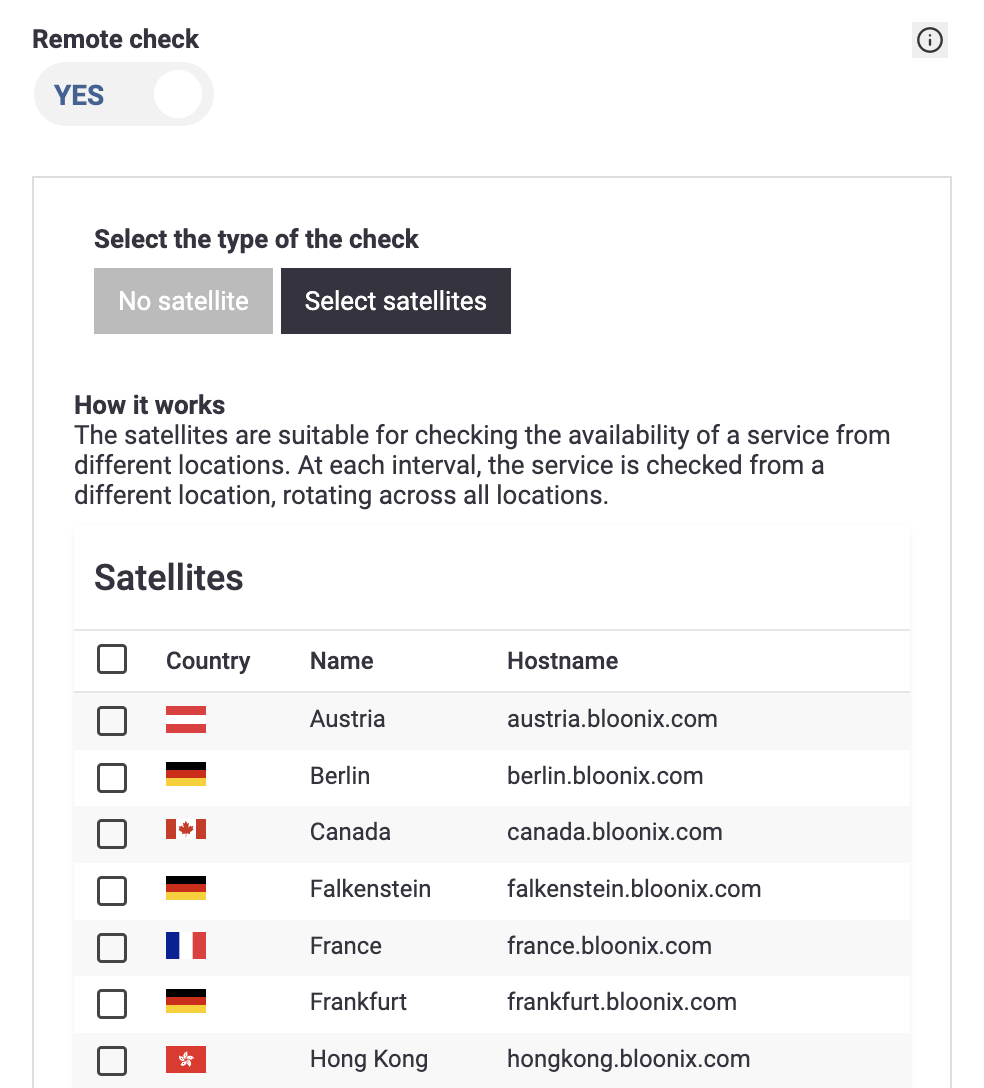Choose the Select satellites option
Image resolution: width=984 pixels, height=1088 pixels.
(x=396, y=301)
